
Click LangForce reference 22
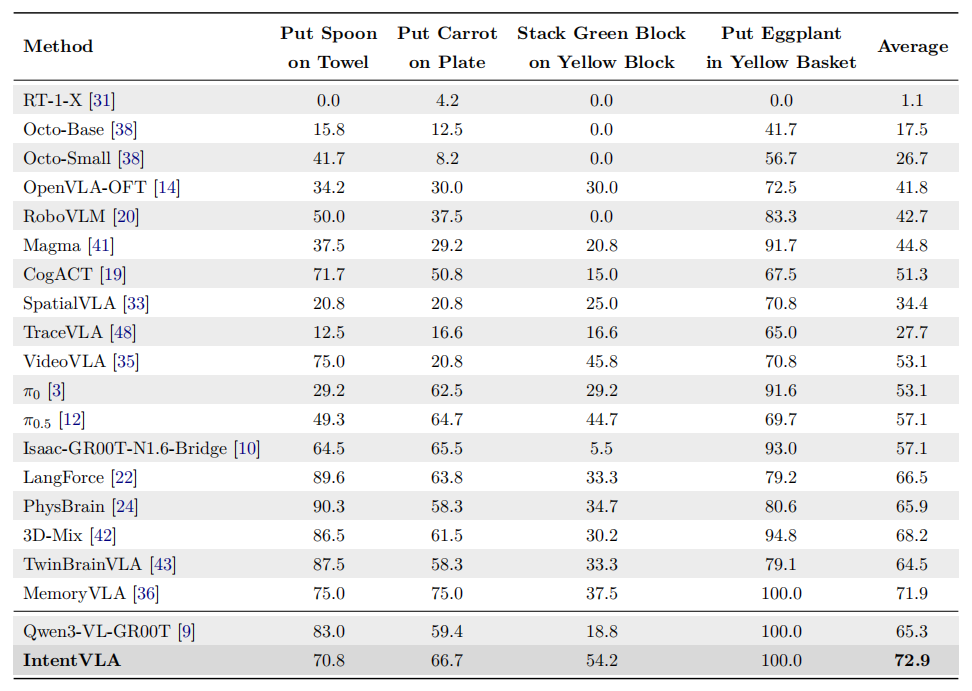124,478
